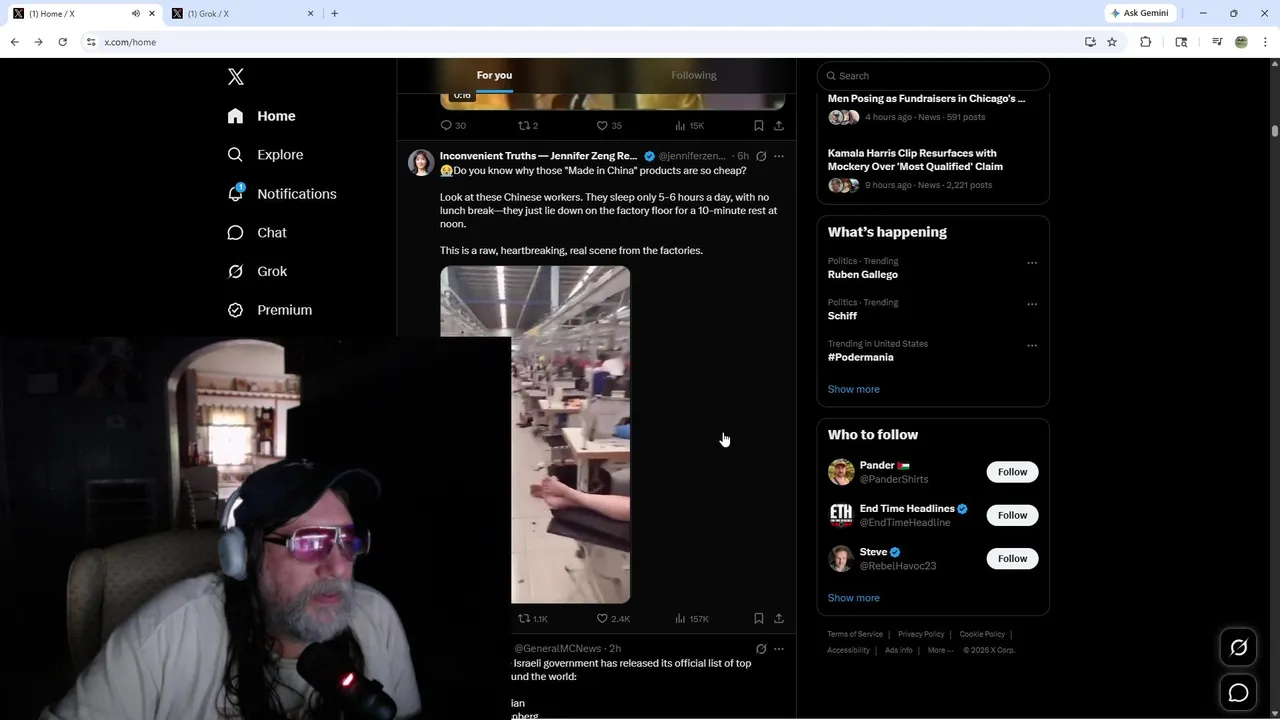
Task: Open more options for #Podermania trend
Action: (x=1032, y=346)
